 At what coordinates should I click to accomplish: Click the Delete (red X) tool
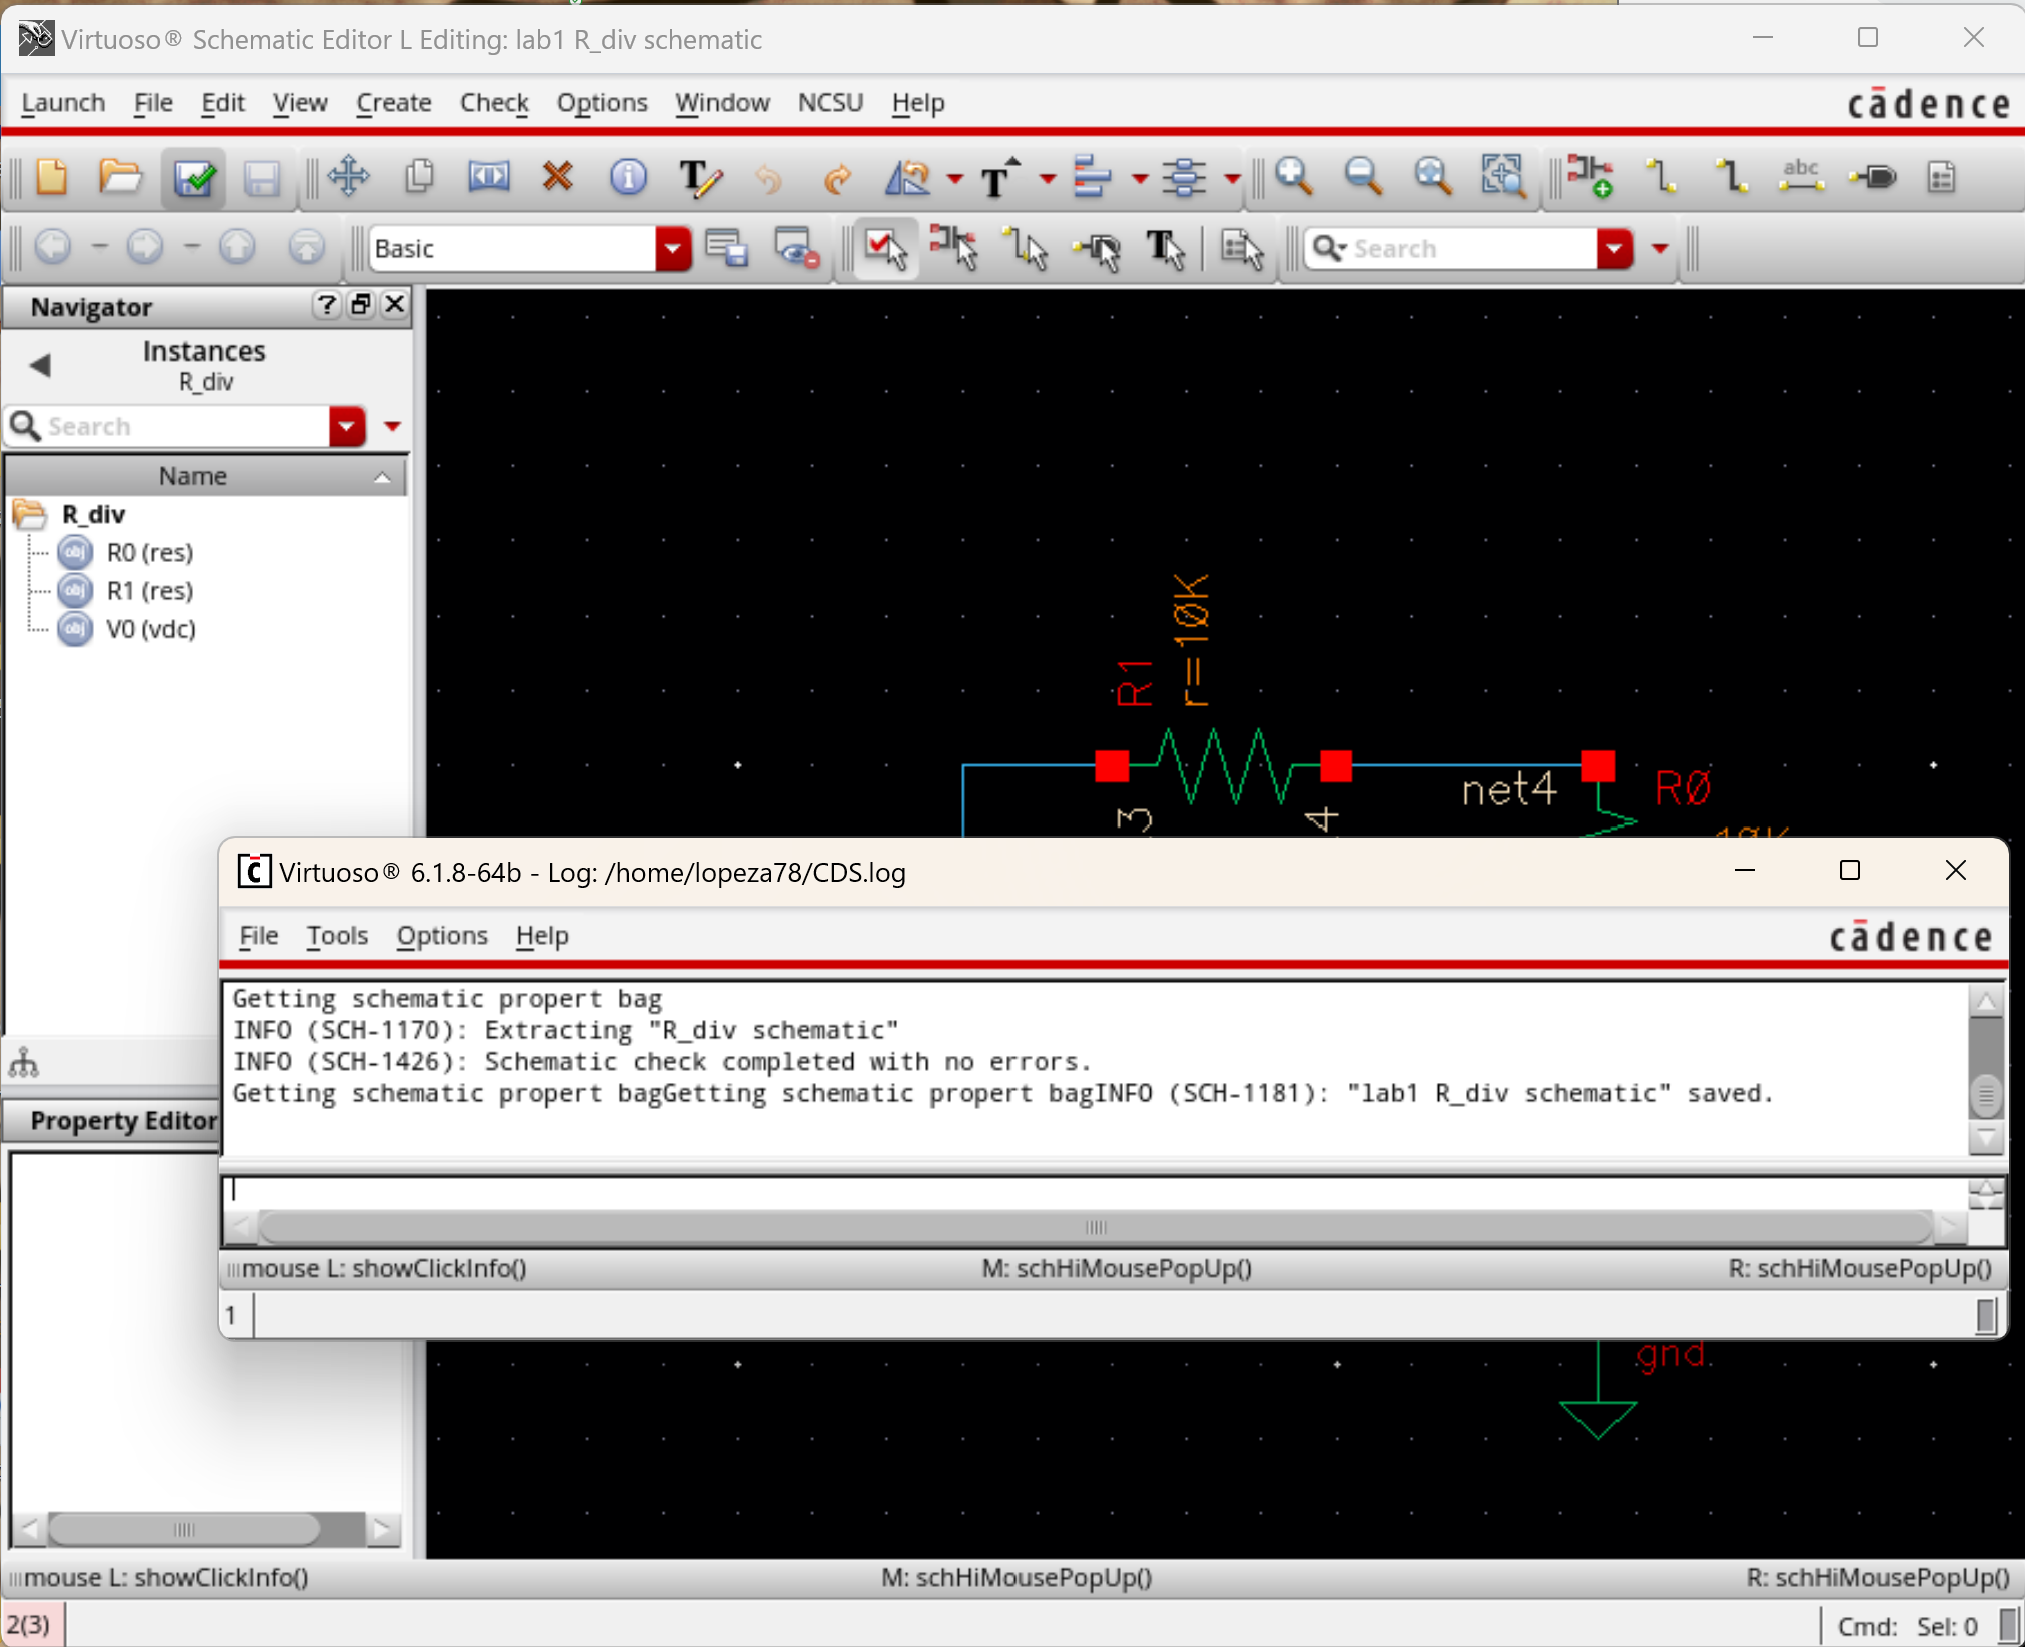click(557, 178)
